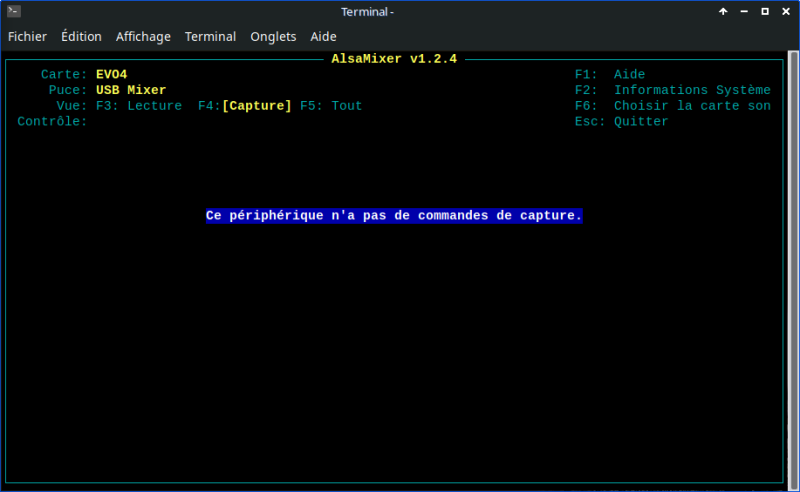Image resolution: width=800 pixels, height=492 pixels.
Task: Open the Aide menu
Action: pos(323,37)
